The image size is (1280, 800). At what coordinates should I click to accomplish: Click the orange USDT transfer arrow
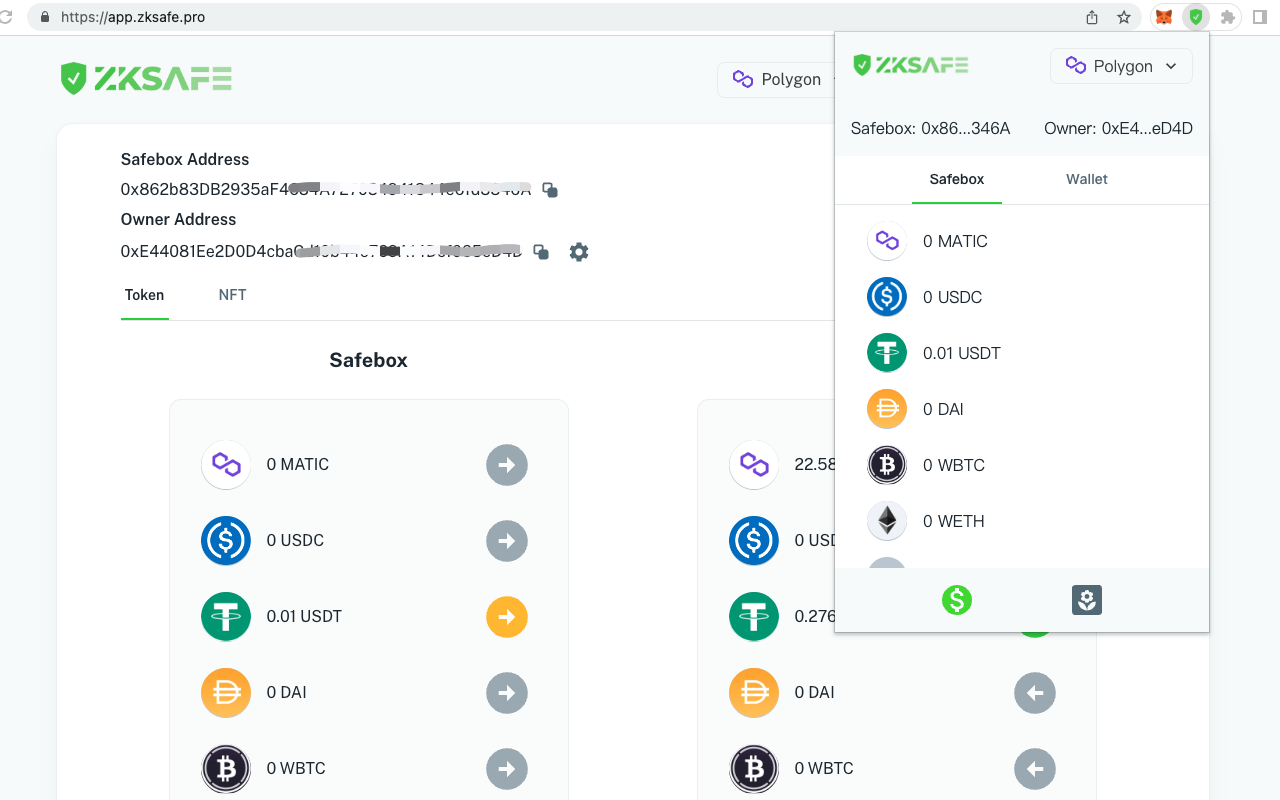(507, 617)
